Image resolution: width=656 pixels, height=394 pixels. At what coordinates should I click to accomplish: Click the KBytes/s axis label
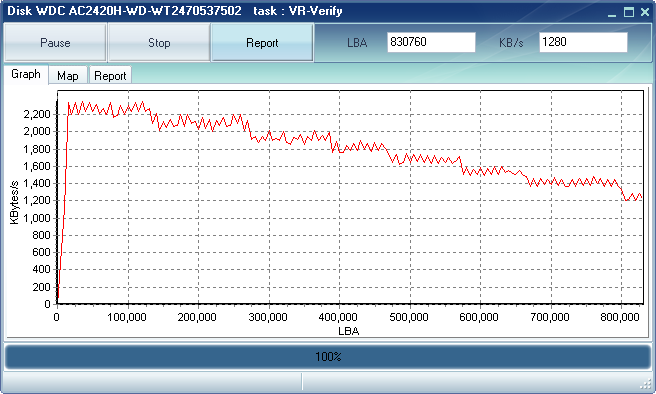pos(15,202)
